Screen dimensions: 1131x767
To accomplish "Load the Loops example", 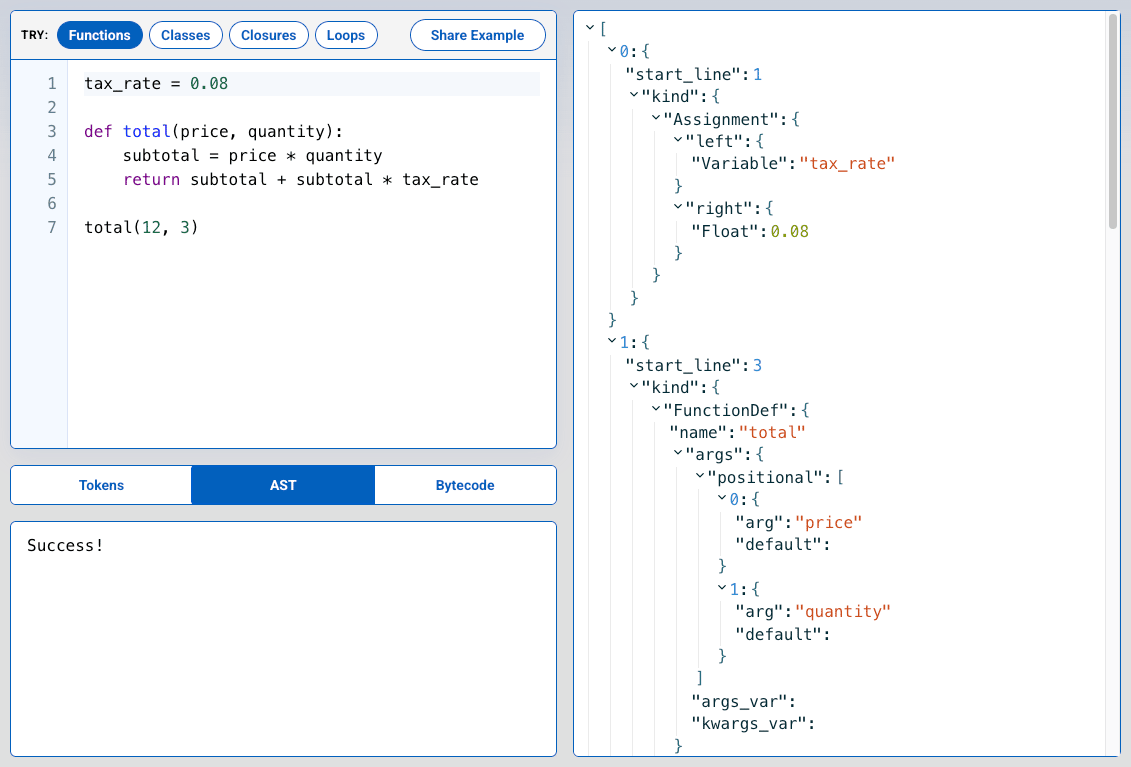I will (x=346, y=35).
